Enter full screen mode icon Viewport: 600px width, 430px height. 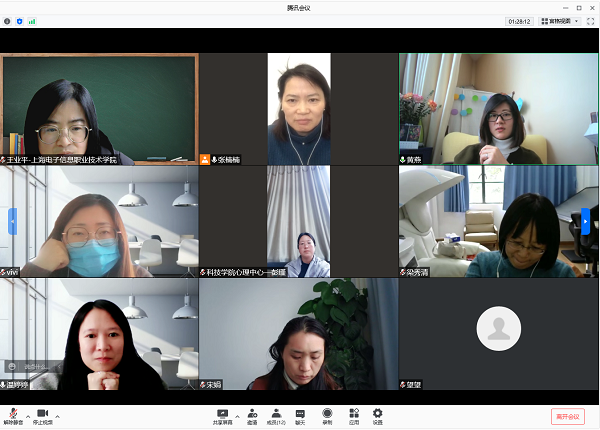click(x=590, y=20)
